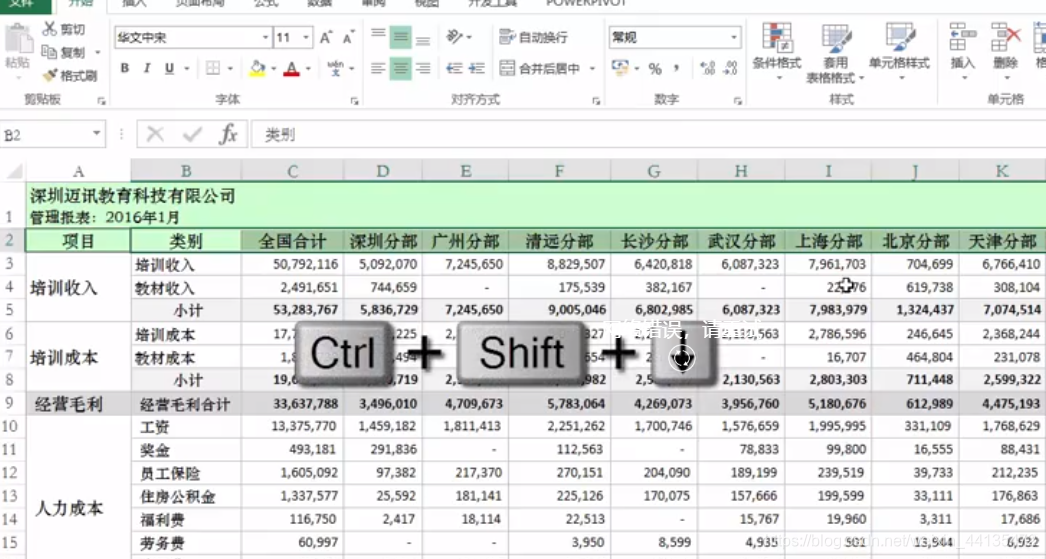
Task: Click the Paste (粘贴) clipboard icon
Action: click(17, 39)
